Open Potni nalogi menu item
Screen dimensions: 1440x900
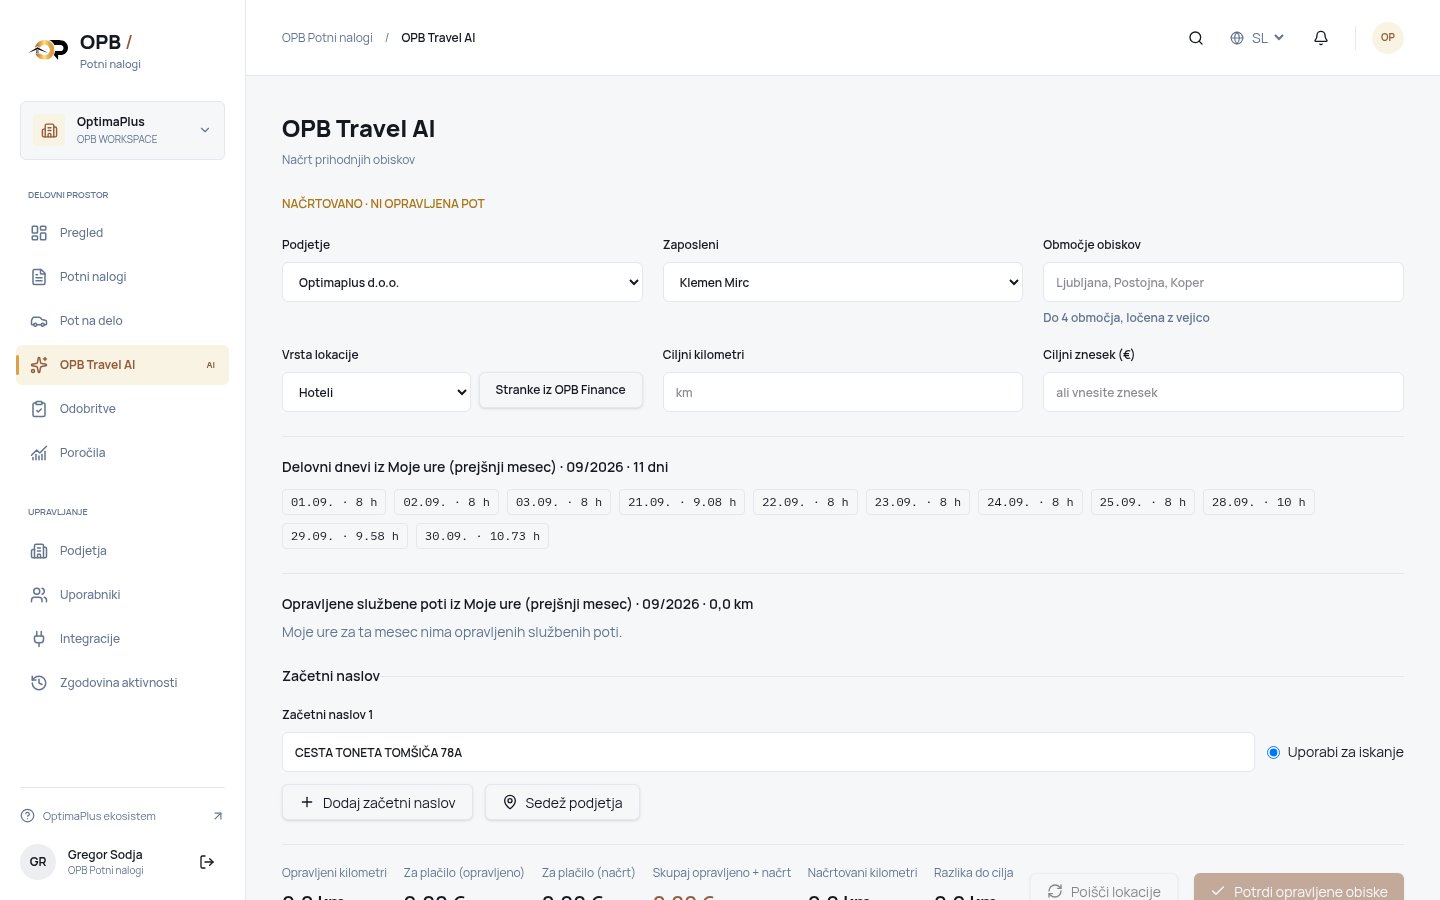[x=122, y=277]
